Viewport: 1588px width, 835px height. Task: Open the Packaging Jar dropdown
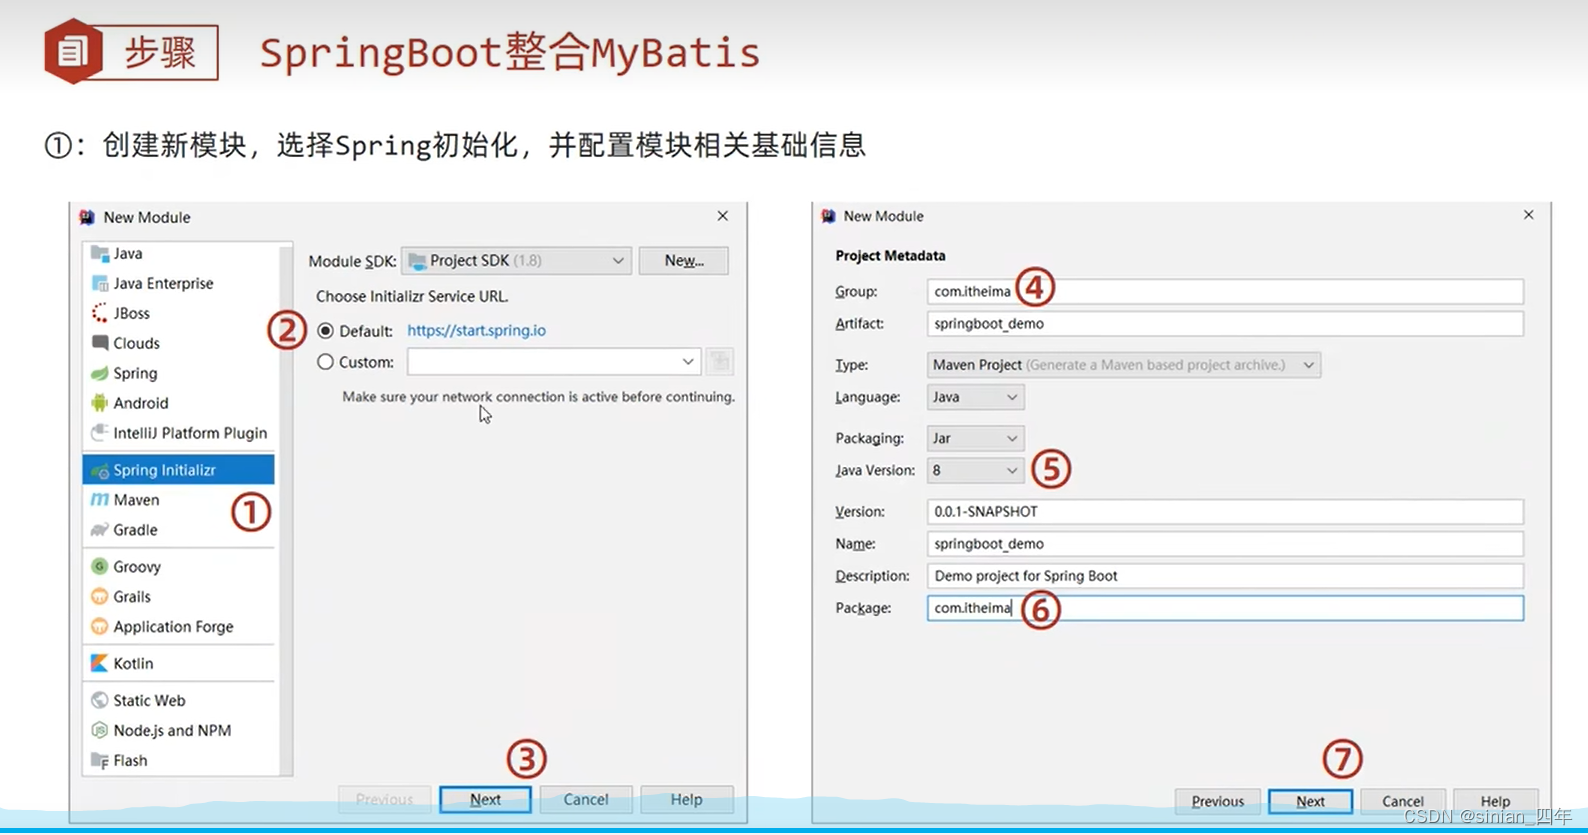pyautogui.click(x=975, y=439)
